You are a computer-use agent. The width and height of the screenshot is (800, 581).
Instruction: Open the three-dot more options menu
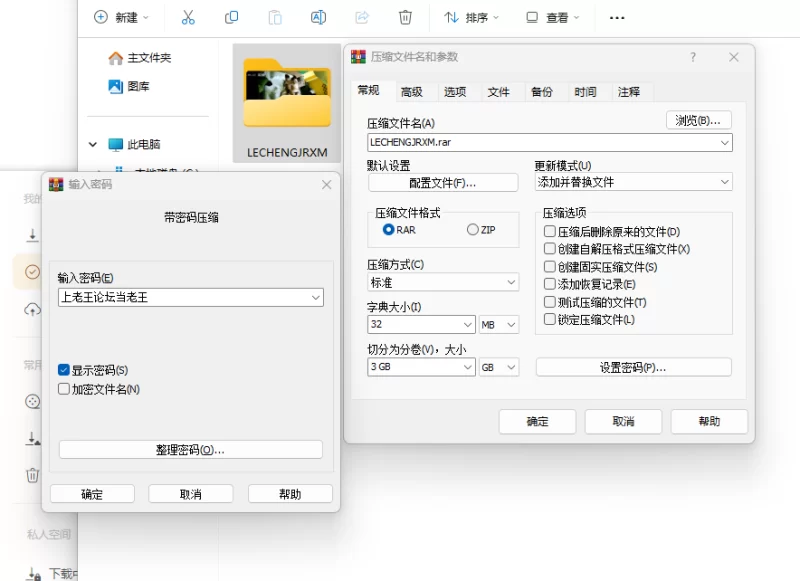coord(617,17)
